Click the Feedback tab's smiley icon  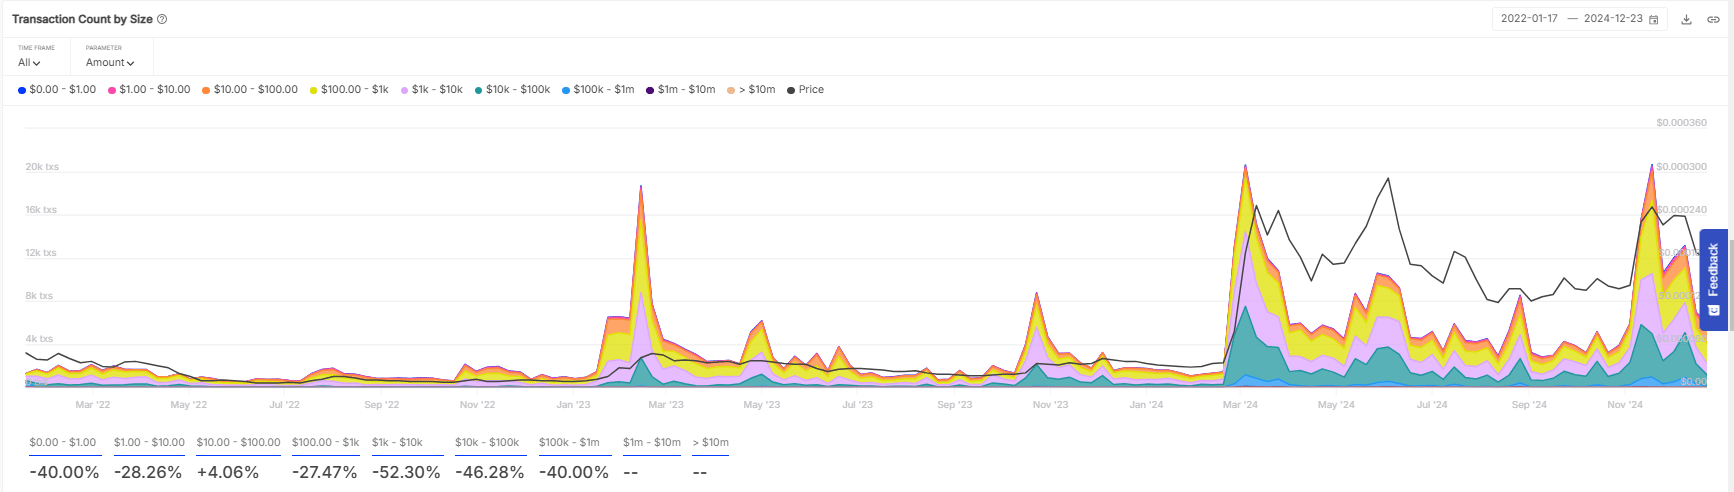pyautogui.click(x=1713, y=310)
